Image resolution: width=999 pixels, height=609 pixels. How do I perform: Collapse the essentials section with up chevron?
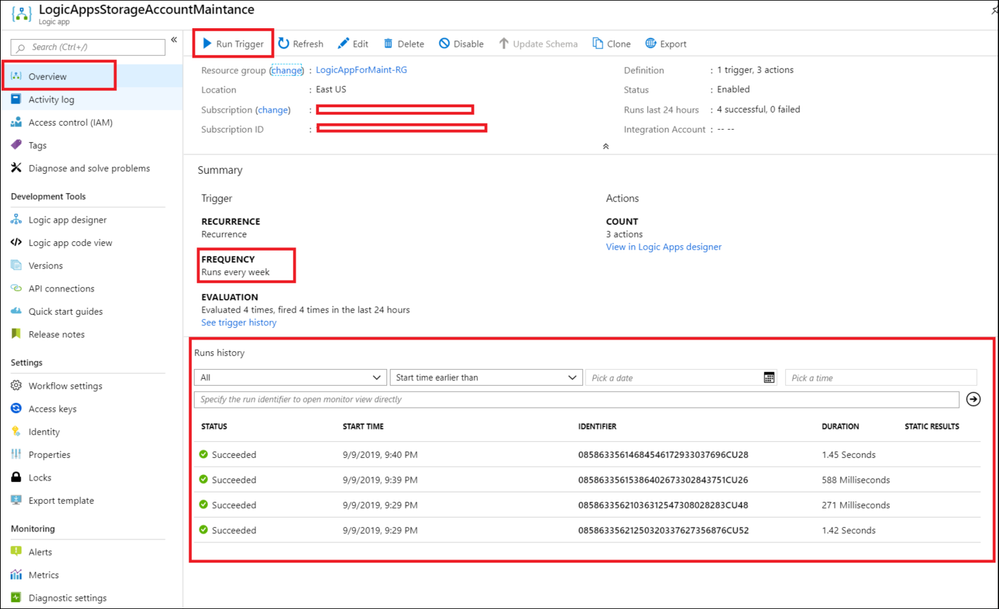(x=605, y=147)
